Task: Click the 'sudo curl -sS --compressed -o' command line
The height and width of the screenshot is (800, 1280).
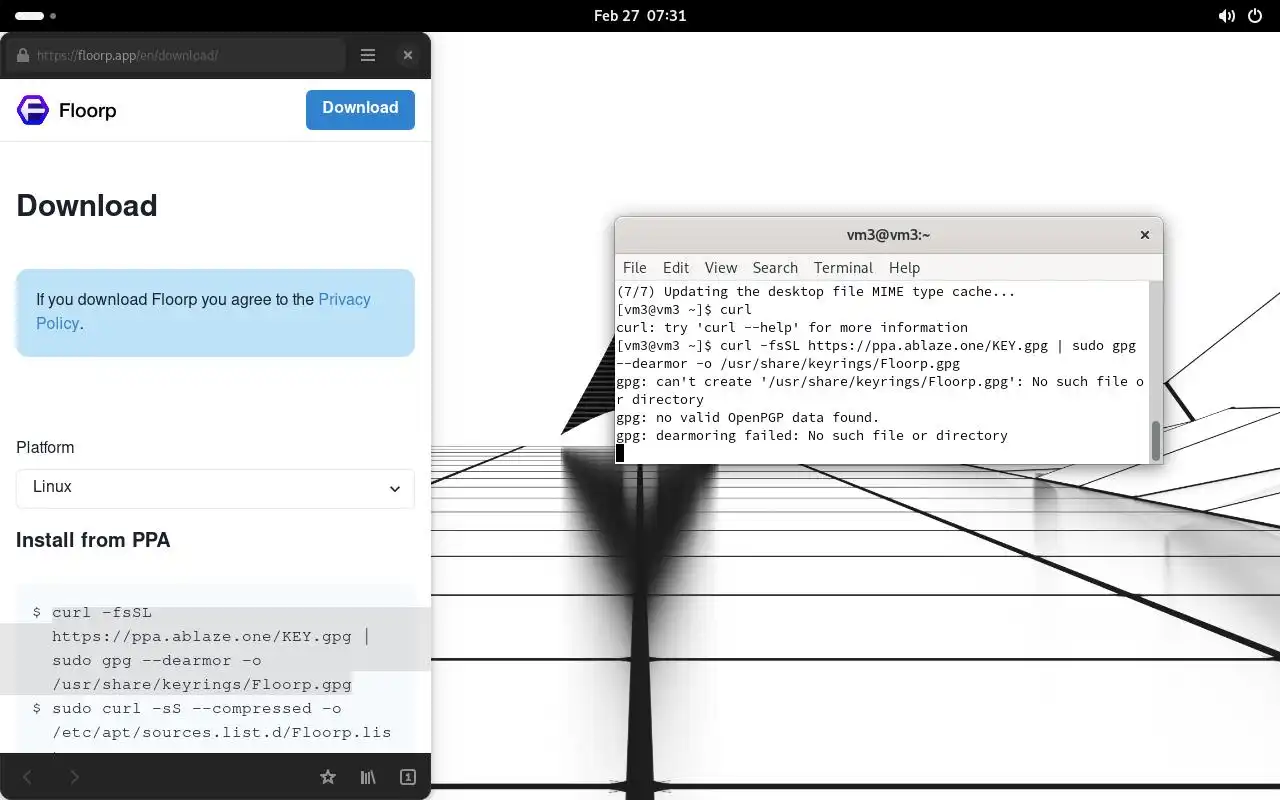Action: point(197,709)
